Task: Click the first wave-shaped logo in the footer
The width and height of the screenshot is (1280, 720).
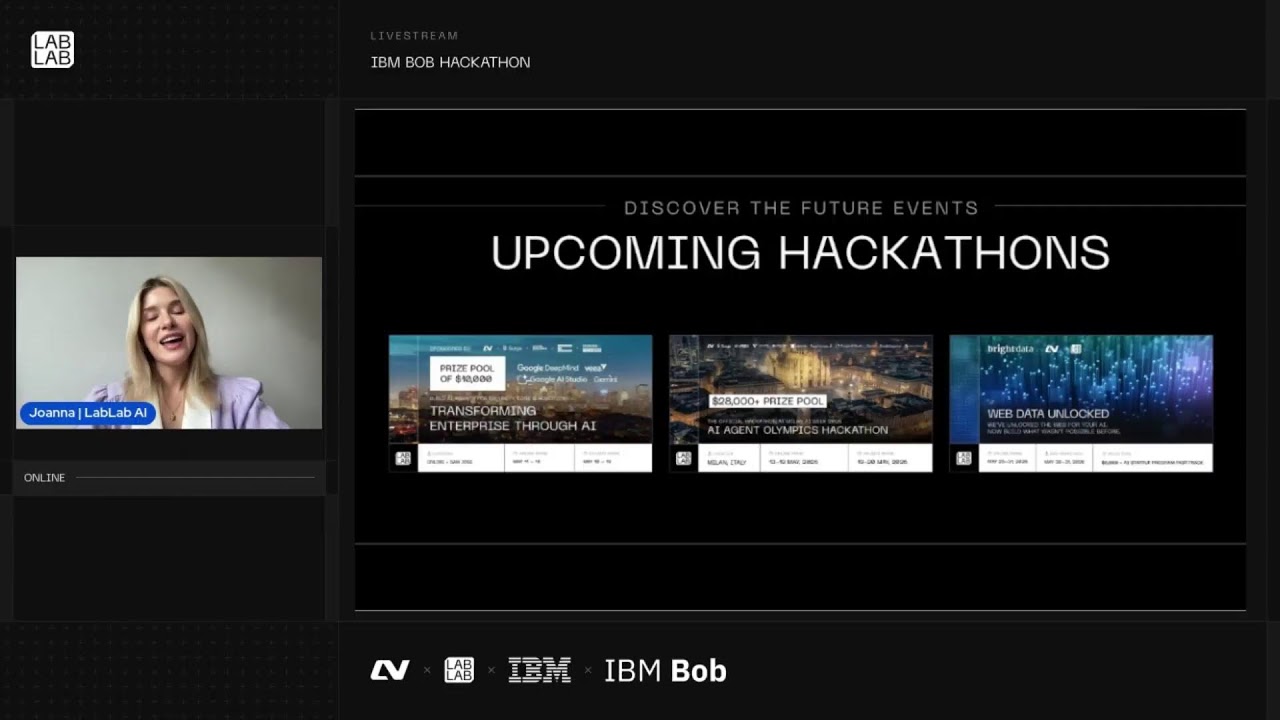Action: click(390, 670)
